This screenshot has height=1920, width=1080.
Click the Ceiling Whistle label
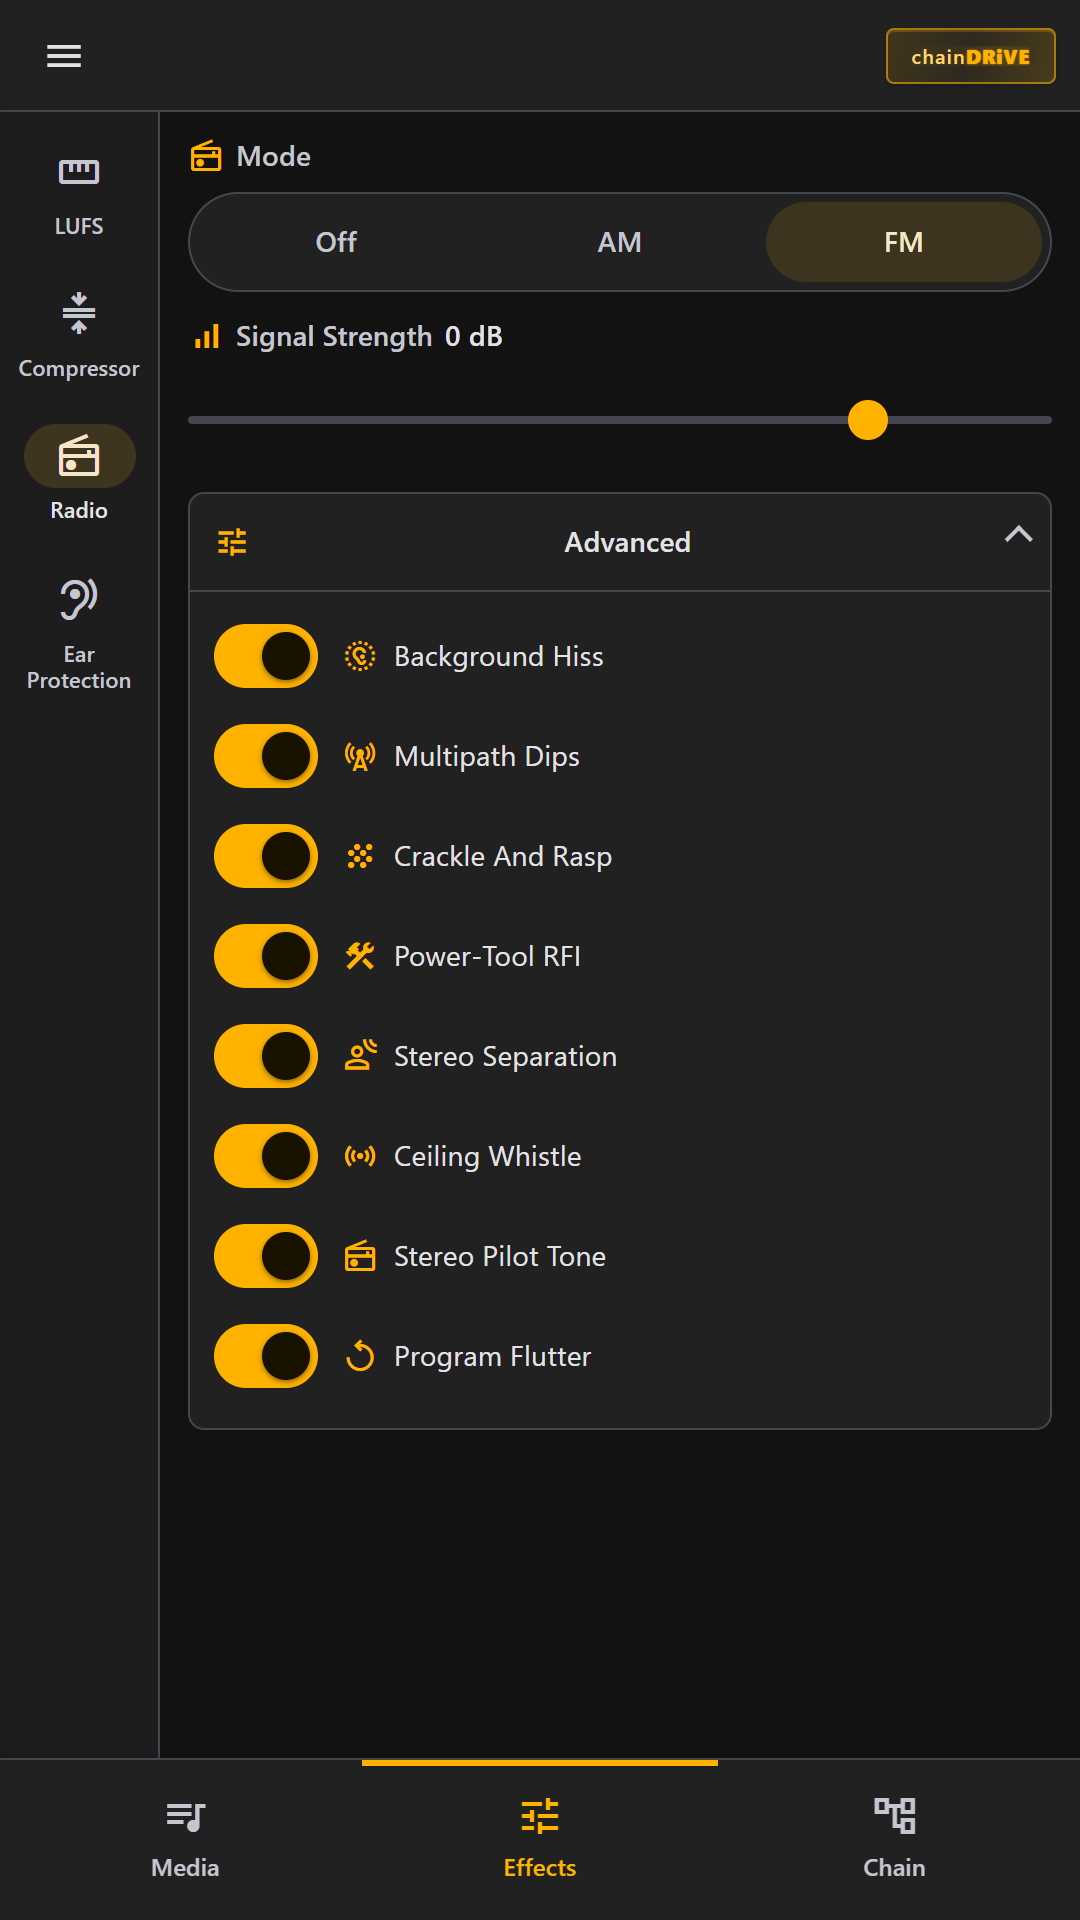488,1156
